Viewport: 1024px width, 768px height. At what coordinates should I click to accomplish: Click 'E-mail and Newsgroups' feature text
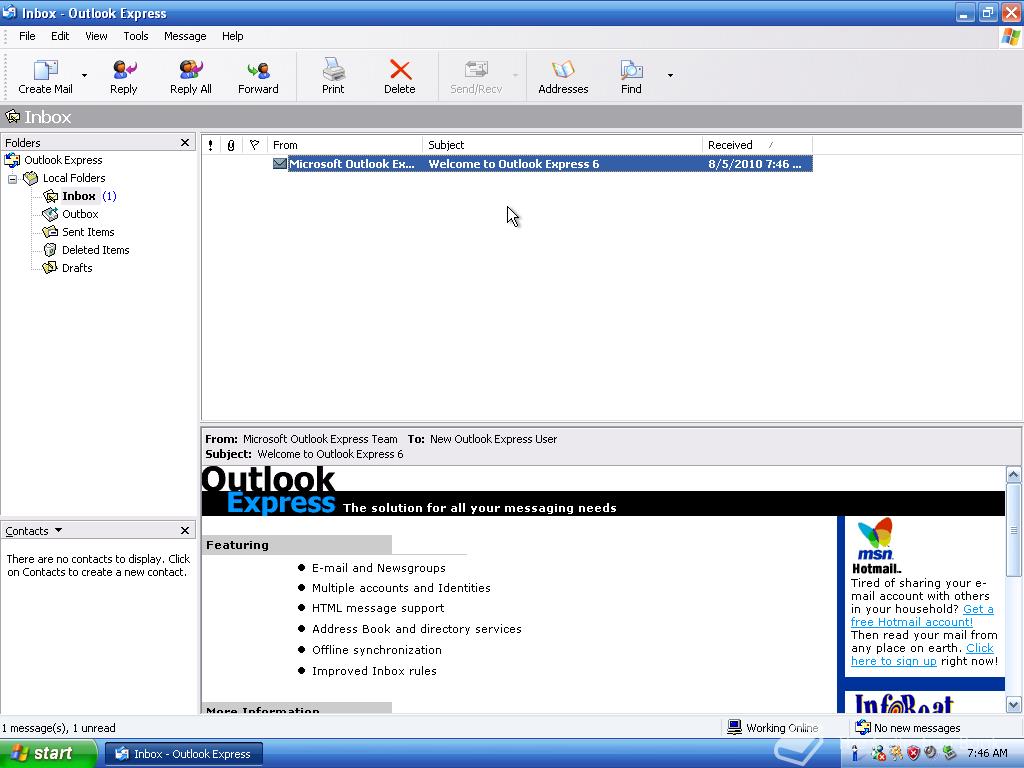point(379,568)
